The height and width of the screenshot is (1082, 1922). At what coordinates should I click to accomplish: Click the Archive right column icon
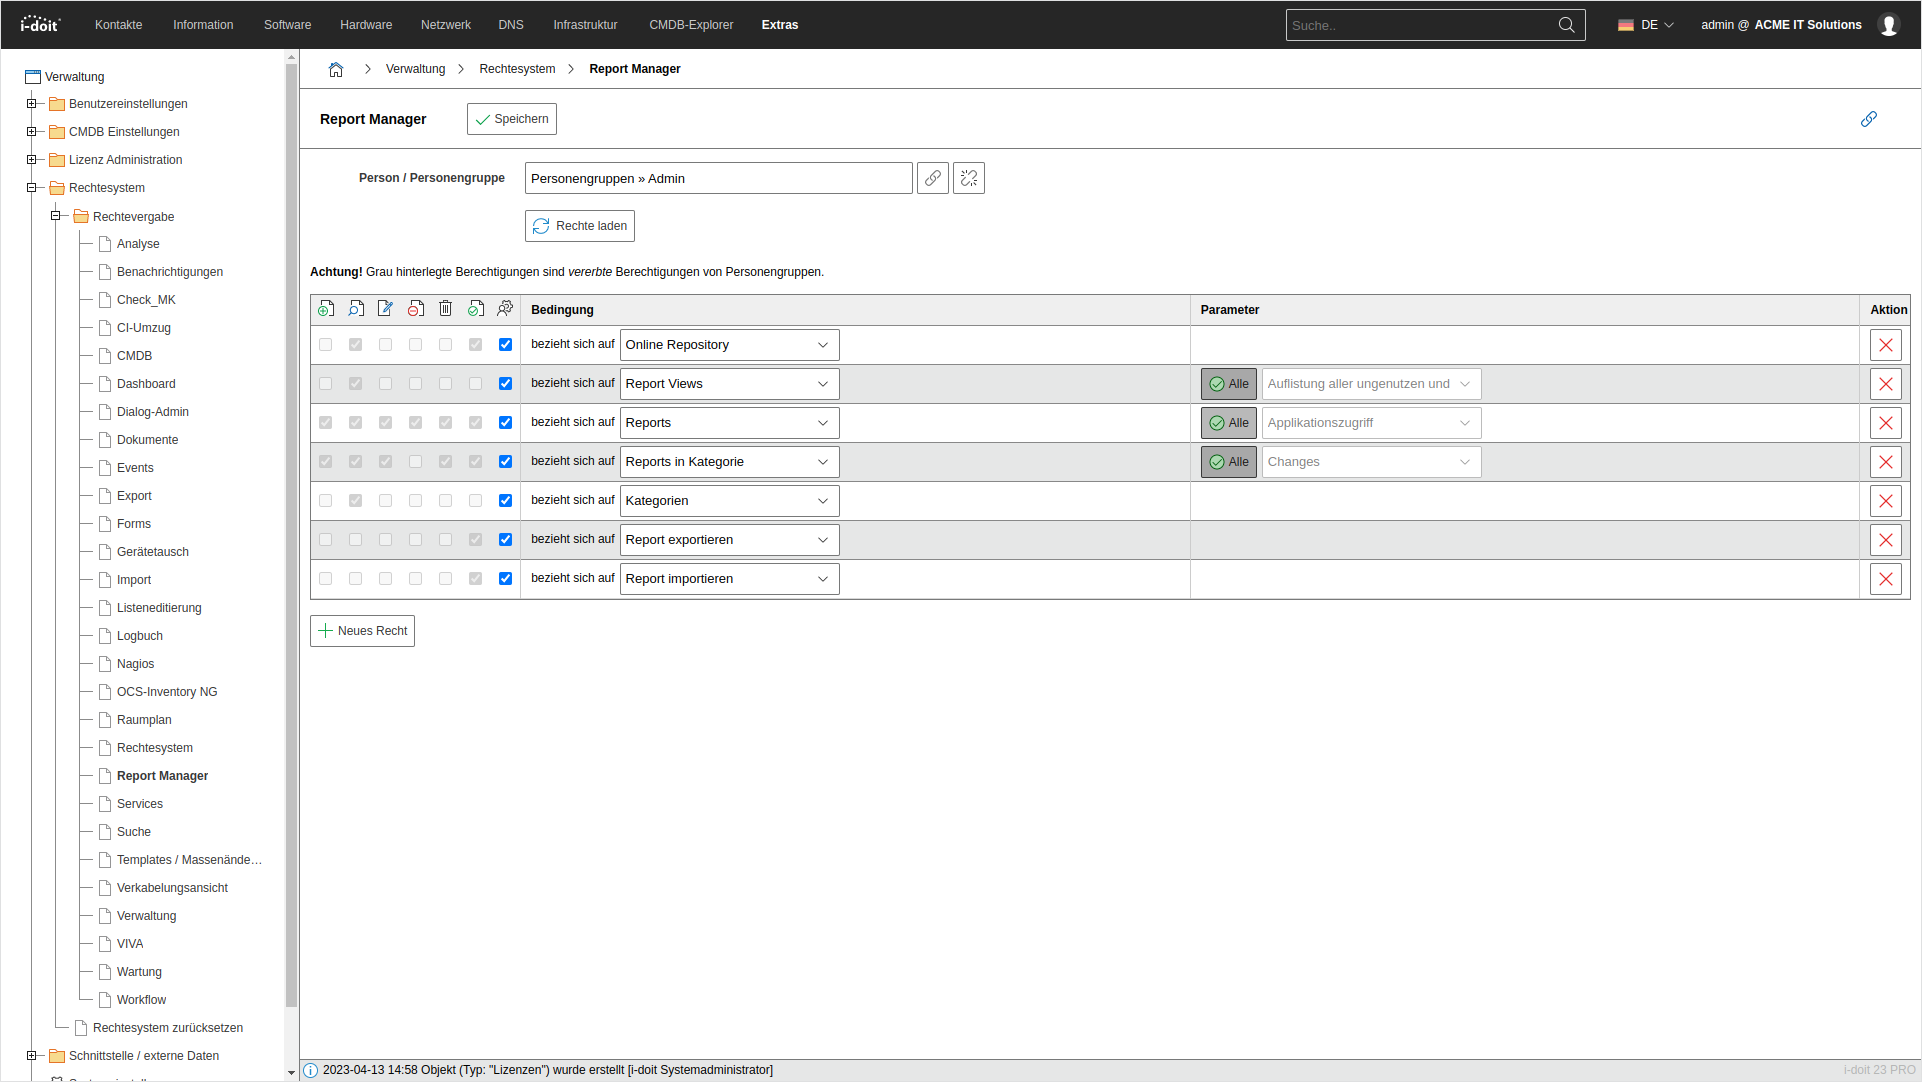(x=416, y=309)
